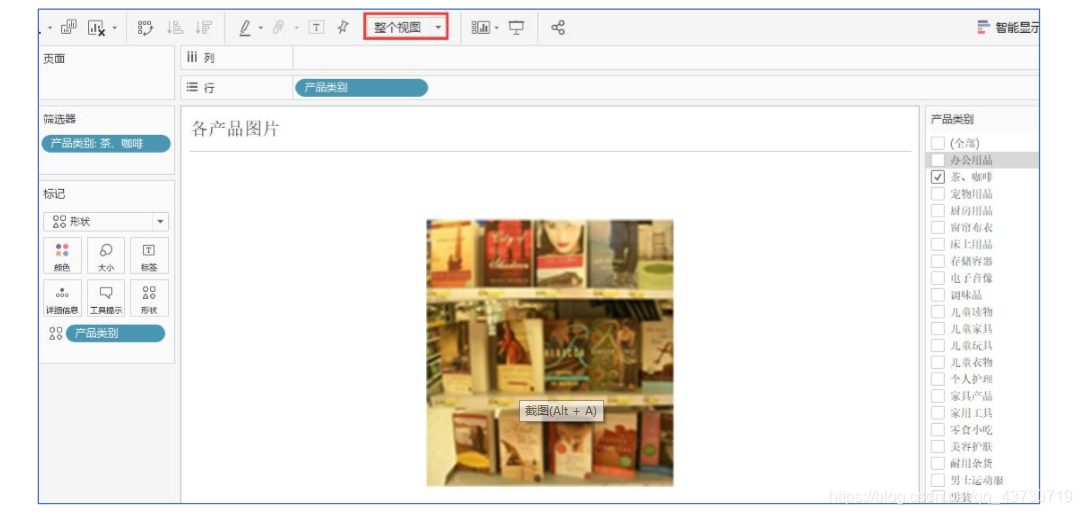
Task: Check the 儿童衣物 checkbox
Action: [x=938, y=362]
